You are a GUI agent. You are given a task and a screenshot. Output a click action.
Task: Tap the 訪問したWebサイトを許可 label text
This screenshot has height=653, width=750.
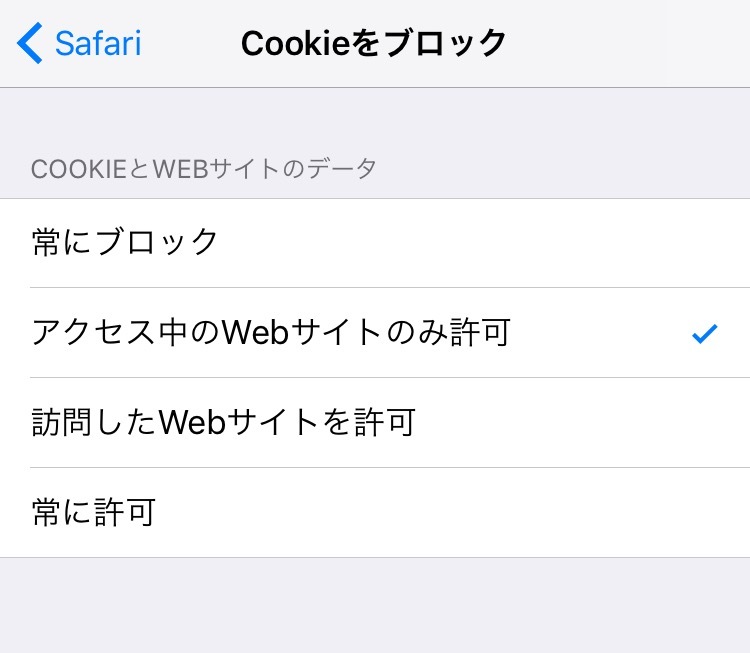pyautogui.click(x=223, y=423)
